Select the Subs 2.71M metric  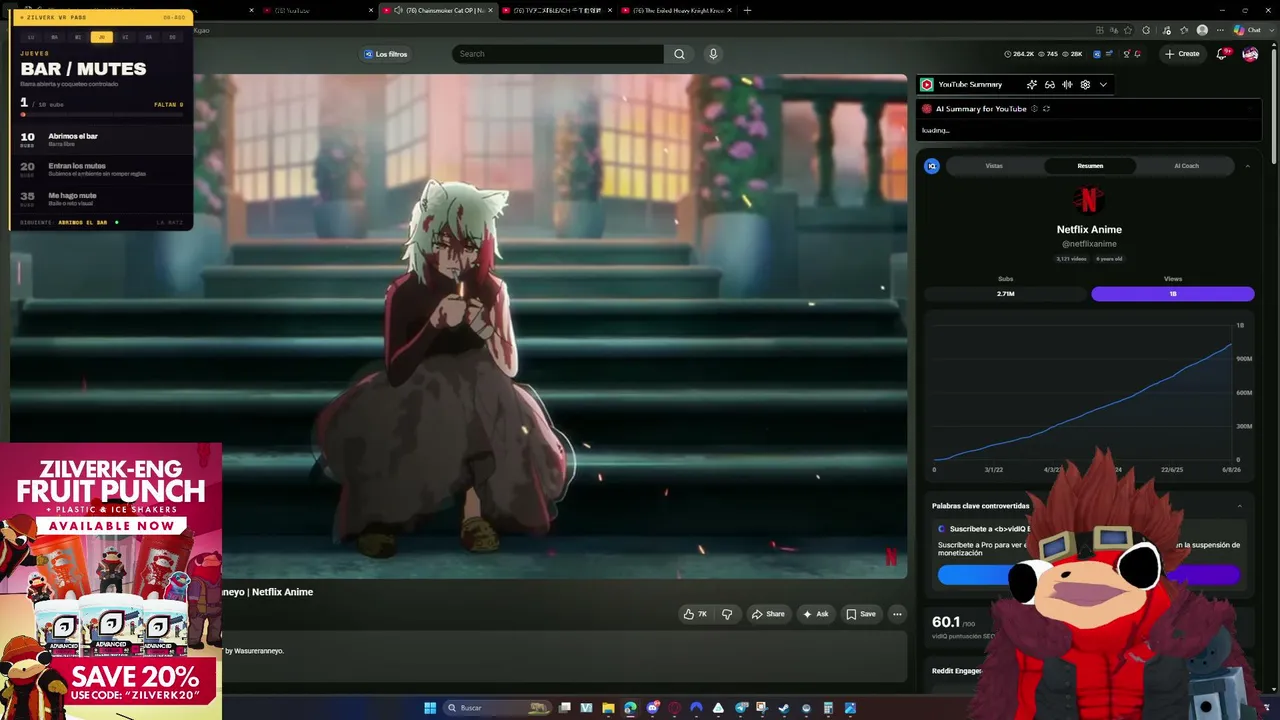1005,294
